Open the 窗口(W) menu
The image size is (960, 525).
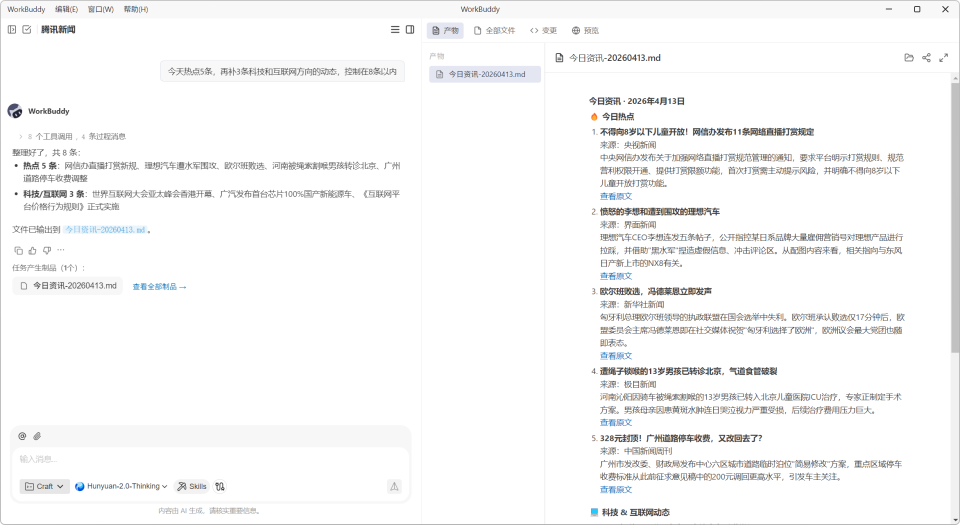coord(100,9)
